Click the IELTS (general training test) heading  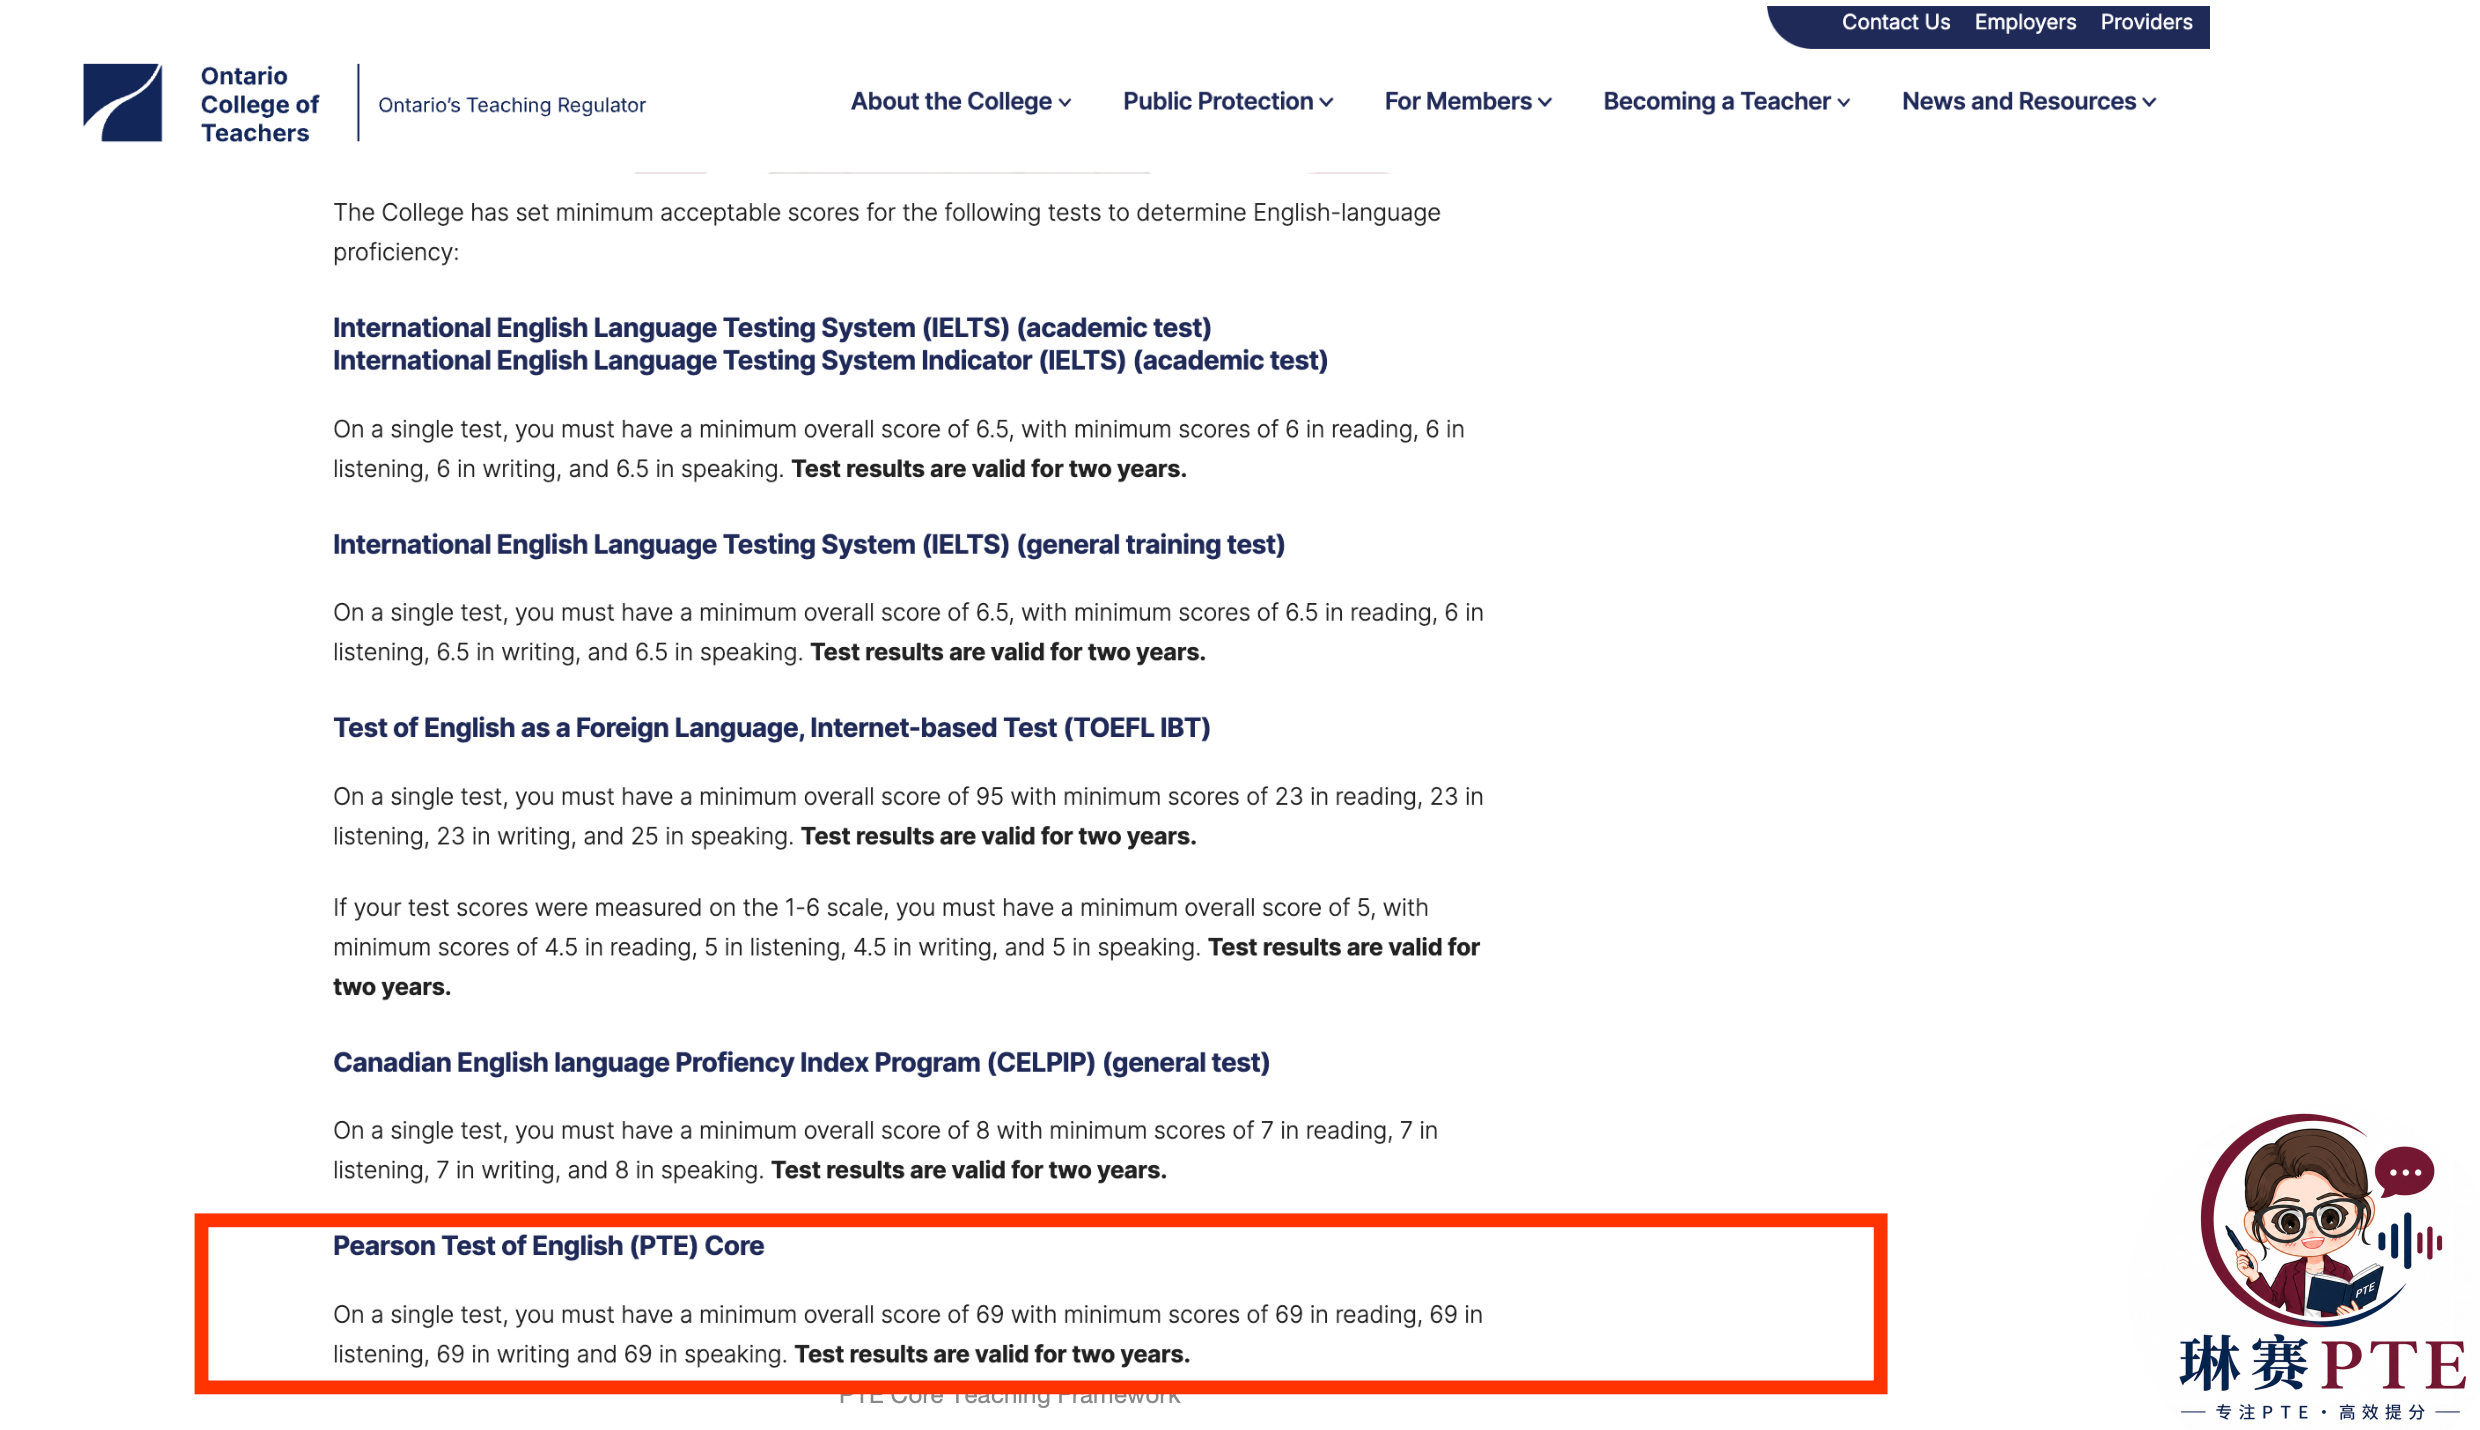coord(809,545)
